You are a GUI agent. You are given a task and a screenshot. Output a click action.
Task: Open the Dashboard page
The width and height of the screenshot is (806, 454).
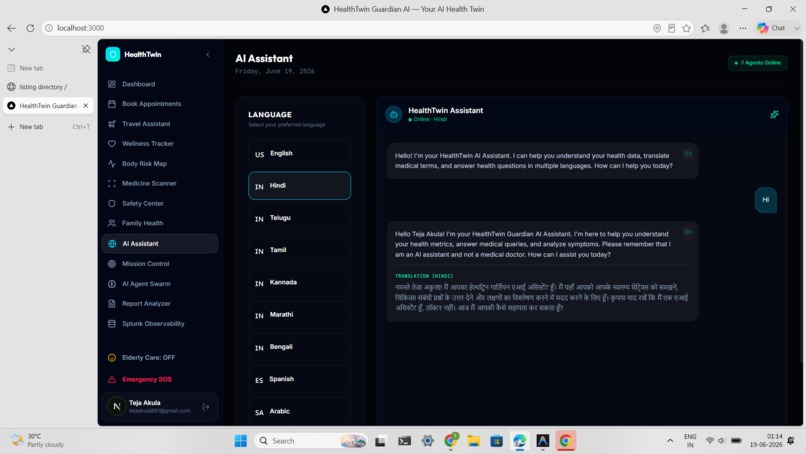159,84
